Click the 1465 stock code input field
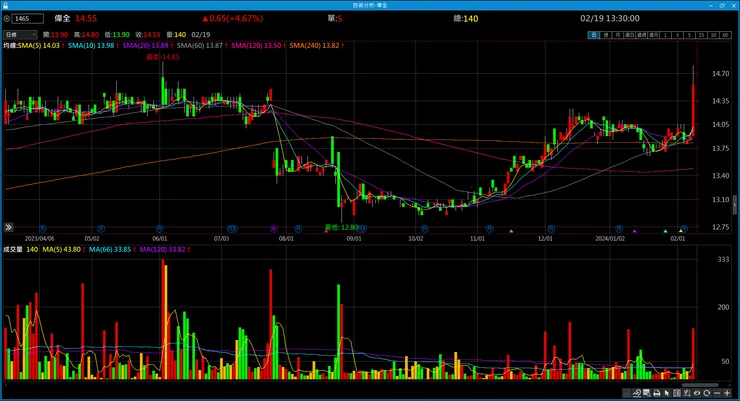The width and height of the screenshot is (740, 401). 28,19
